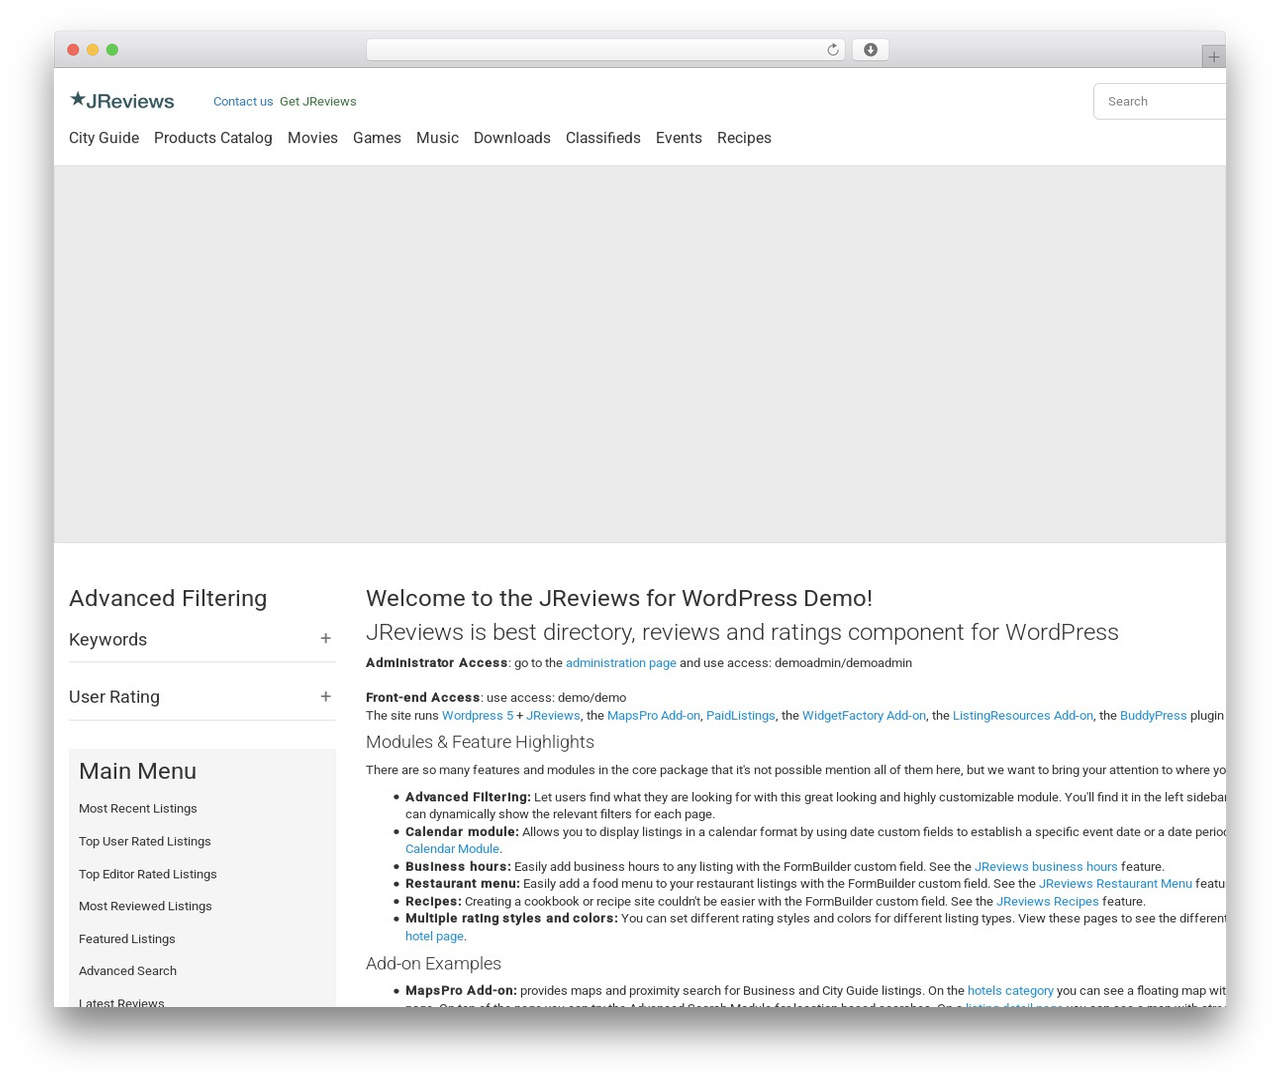Open a new browser tab with plus icon

(x=1213, y=57)
